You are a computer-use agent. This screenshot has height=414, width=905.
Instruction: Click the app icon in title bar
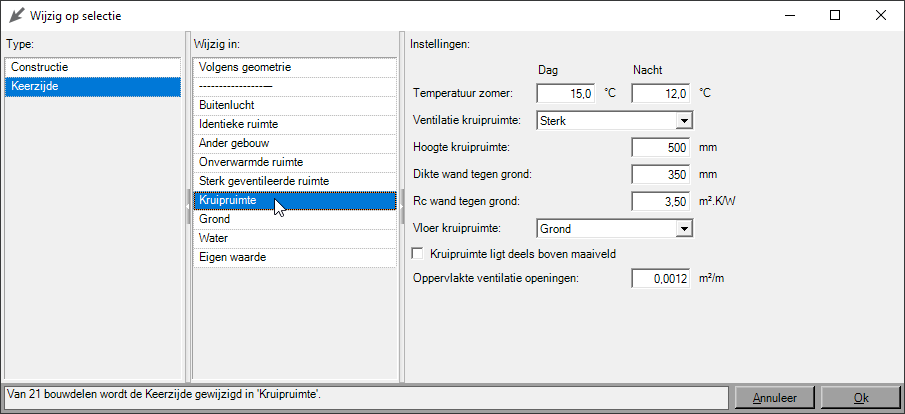pos(16,16)
